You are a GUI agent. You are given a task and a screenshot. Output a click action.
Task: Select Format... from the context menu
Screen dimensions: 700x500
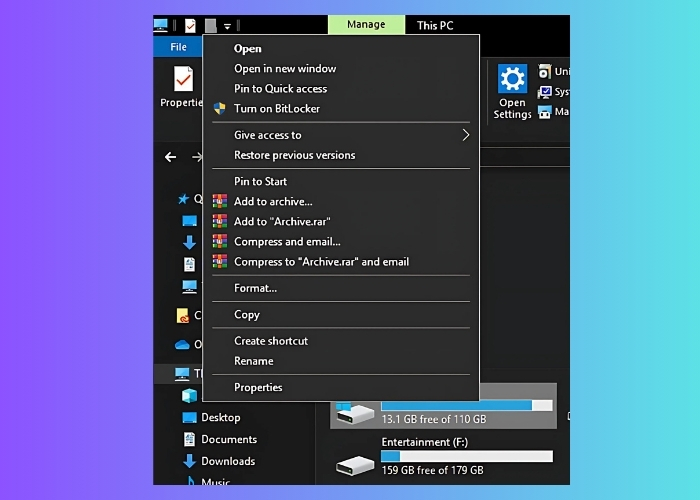click(255, 288)
